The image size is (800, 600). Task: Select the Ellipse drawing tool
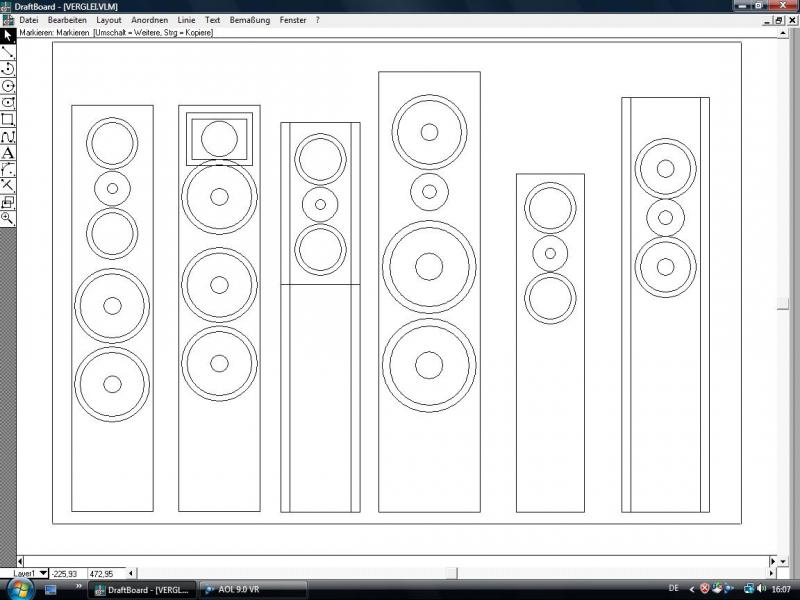click(8, 103)
